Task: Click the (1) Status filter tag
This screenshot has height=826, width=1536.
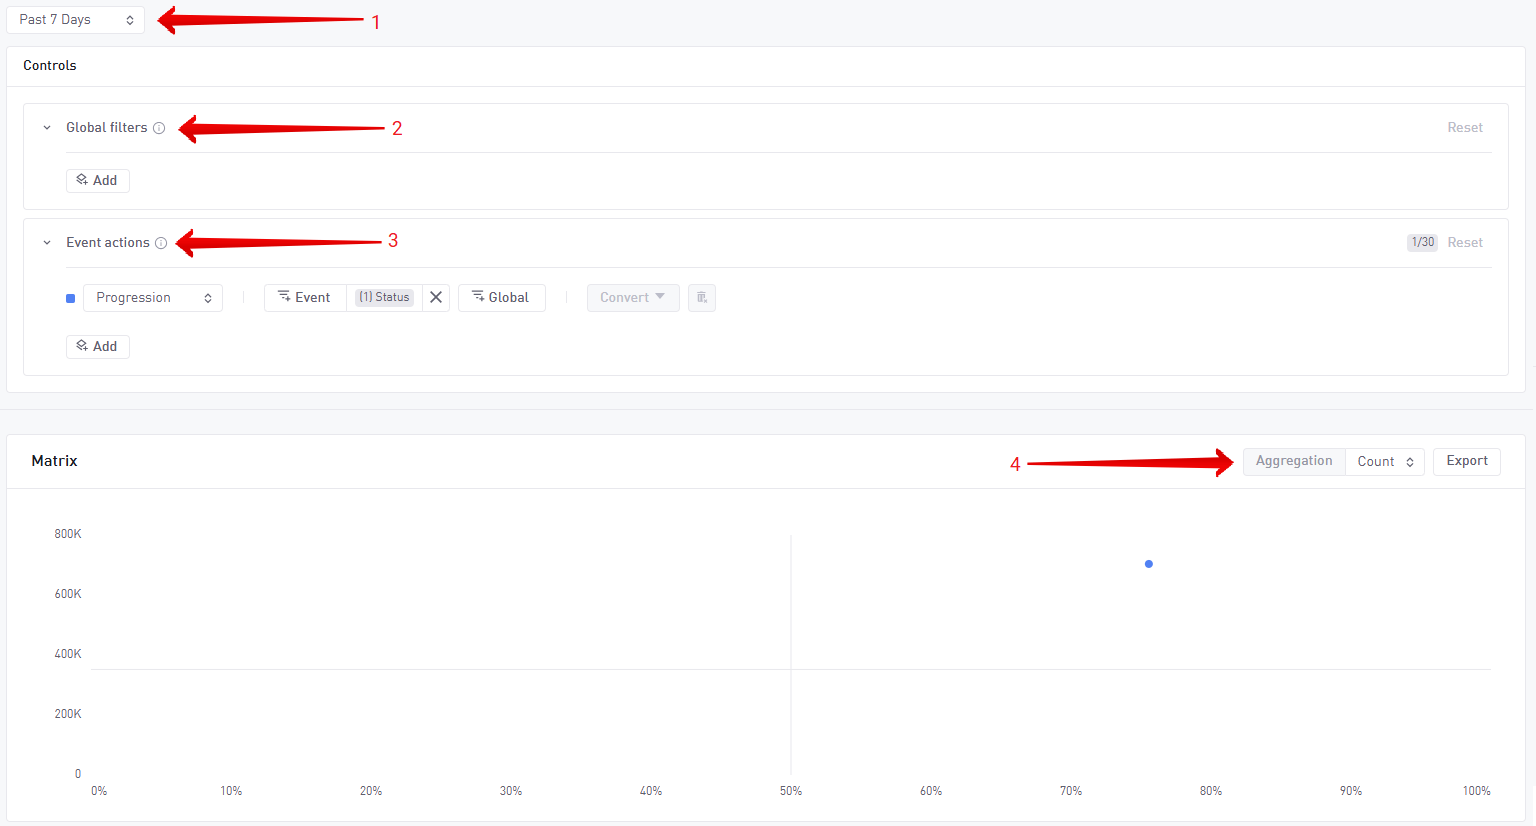Action: (x=384, y=298)
